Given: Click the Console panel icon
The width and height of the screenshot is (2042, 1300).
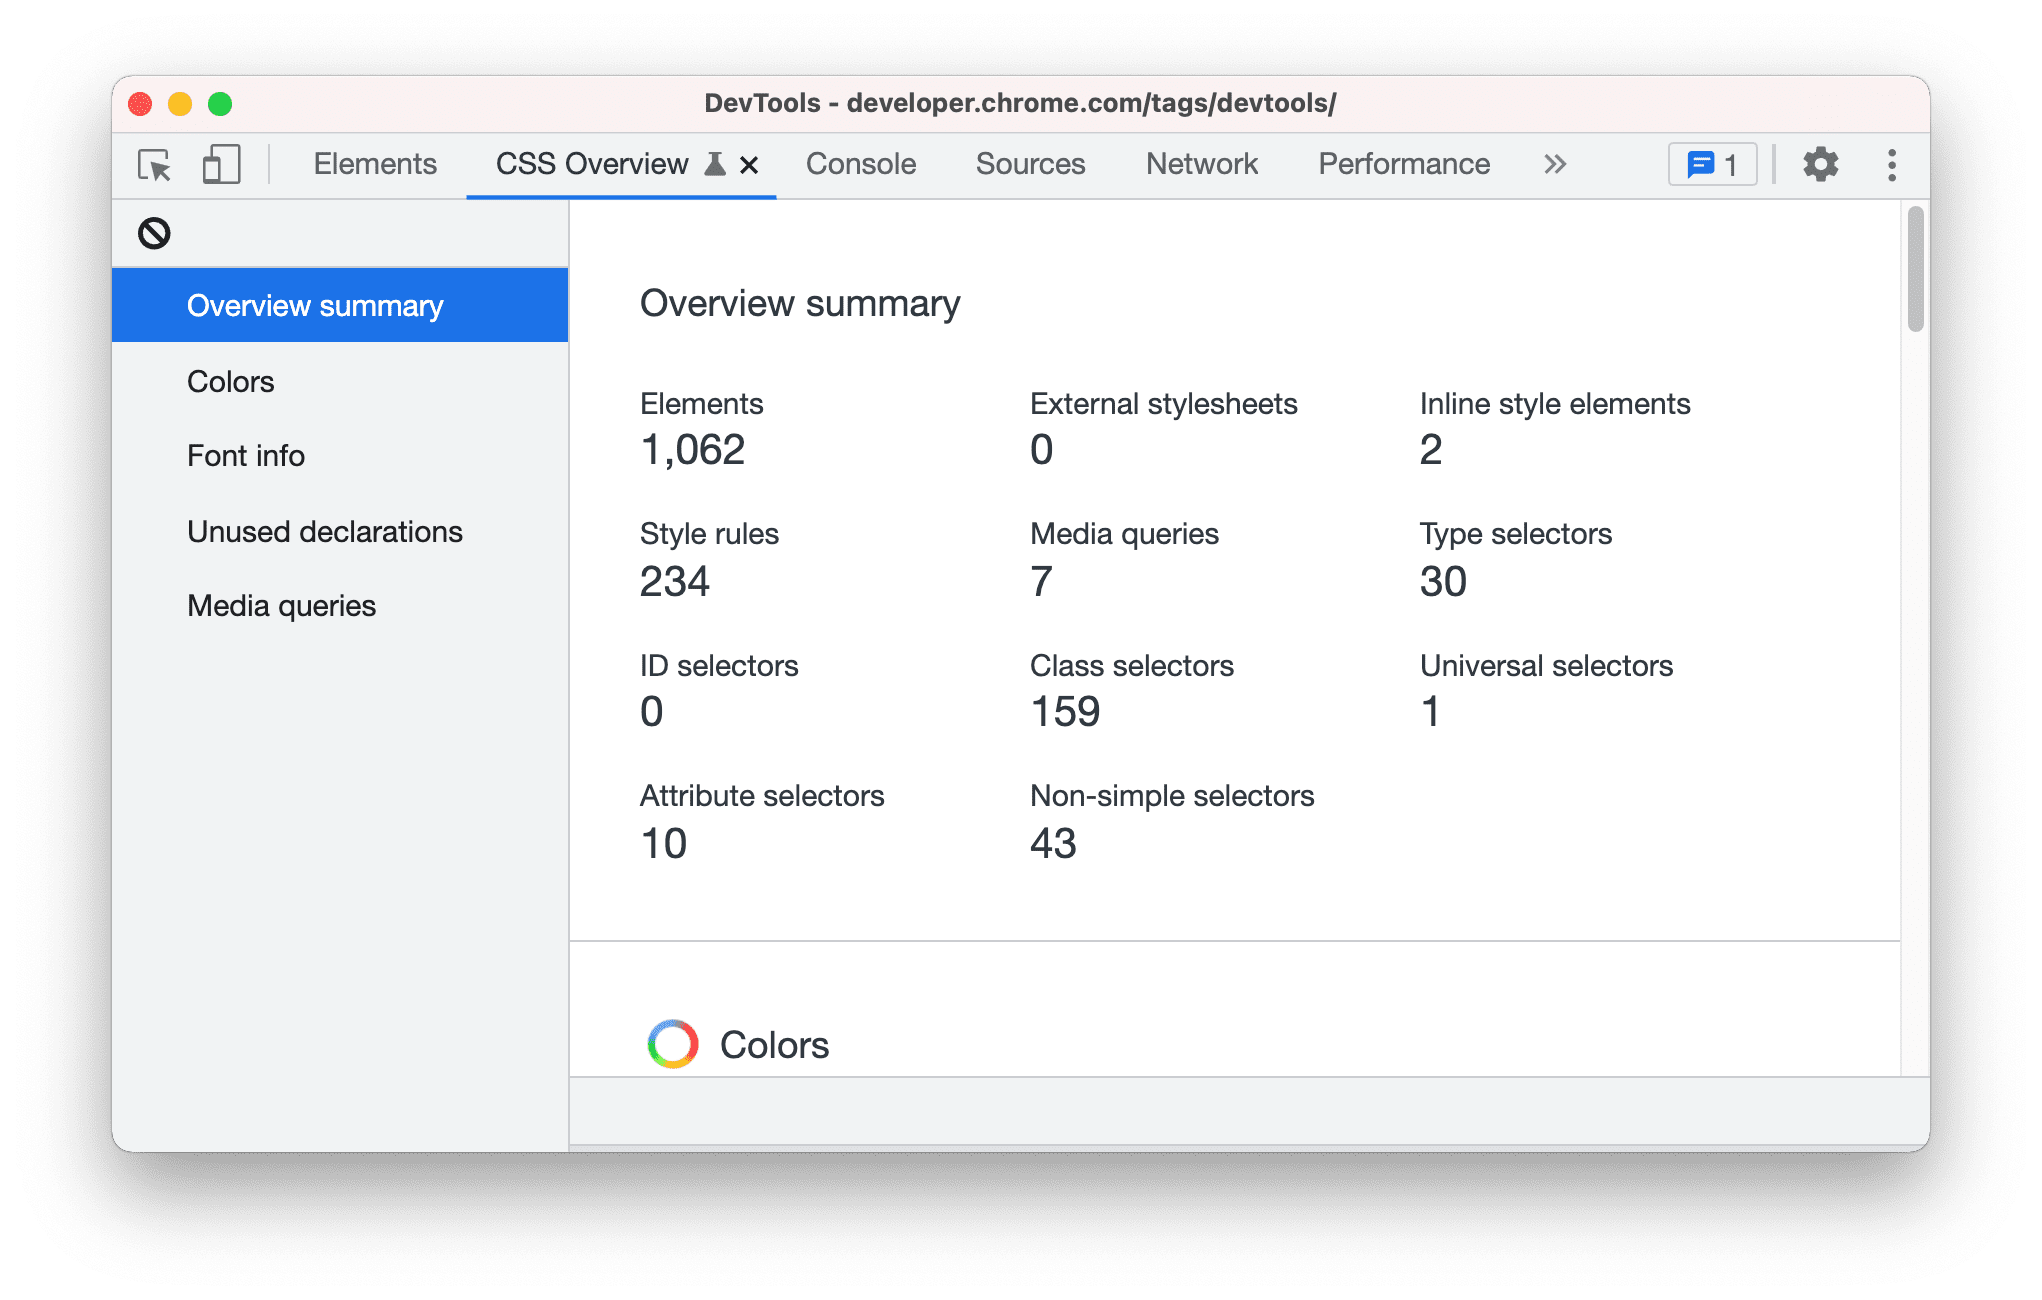Looking at the screenshot, I should 862,164.
